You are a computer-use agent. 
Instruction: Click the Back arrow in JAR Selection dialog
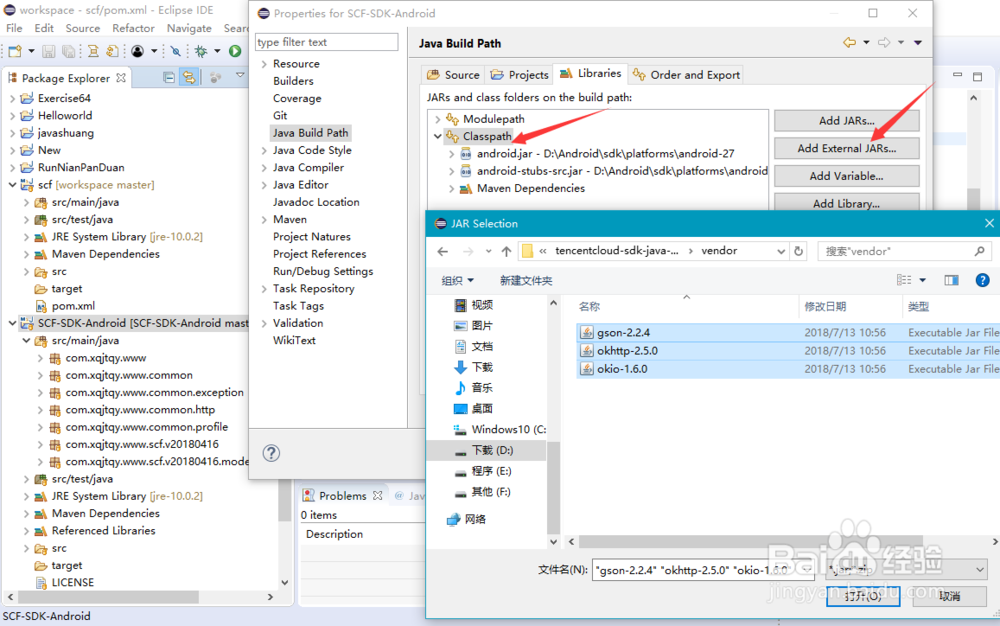[443, 251]
